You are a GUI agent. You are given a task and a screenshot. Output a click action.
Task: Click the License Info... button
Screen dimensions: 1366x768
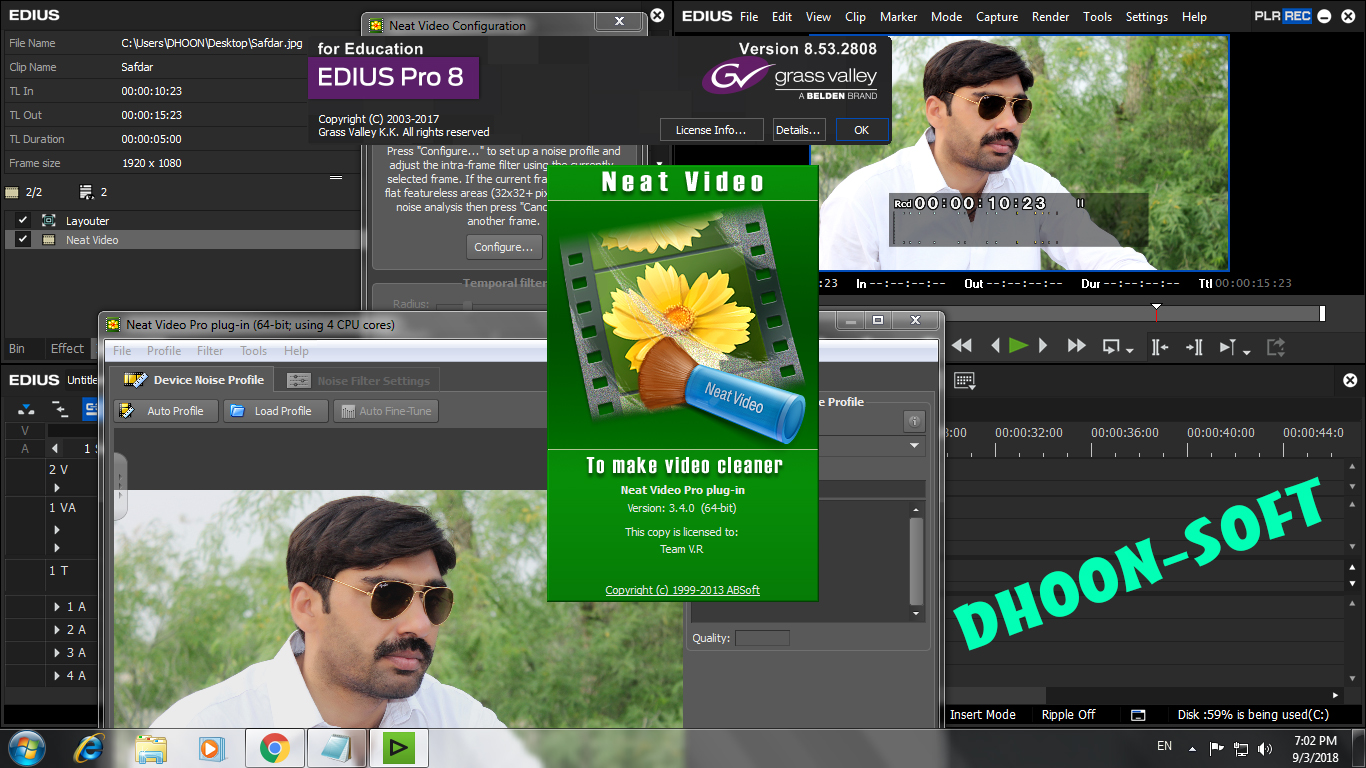coord(711,130)
